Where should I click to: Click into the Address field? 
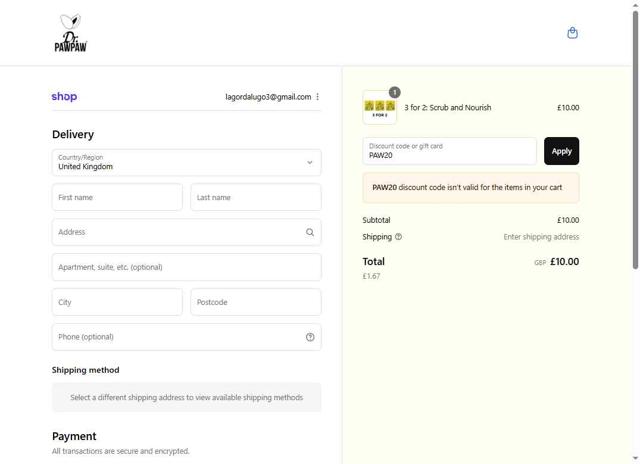click(x=187, y=232)
